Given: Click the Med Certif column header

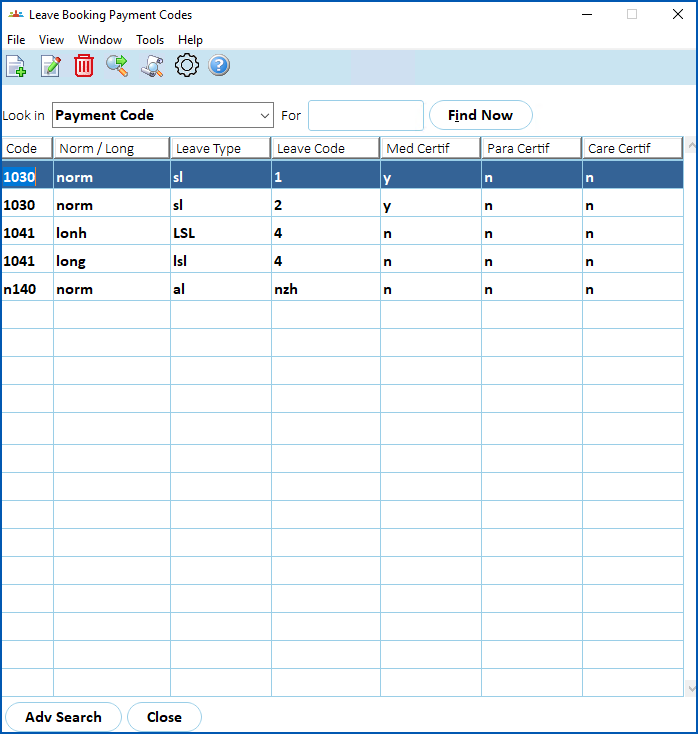Looking at the screenshot, I should (x=430, y=149).
